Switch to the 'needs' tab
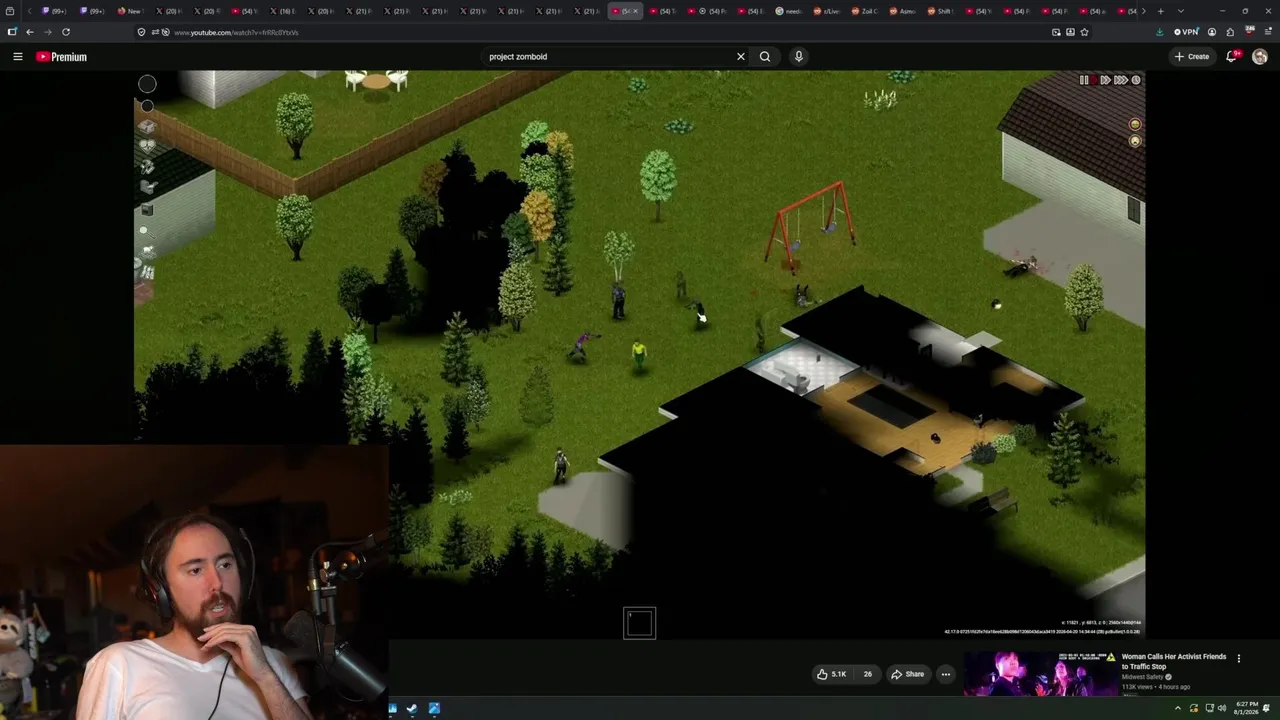Screen dimensions: 1280x720 point(790,11)
